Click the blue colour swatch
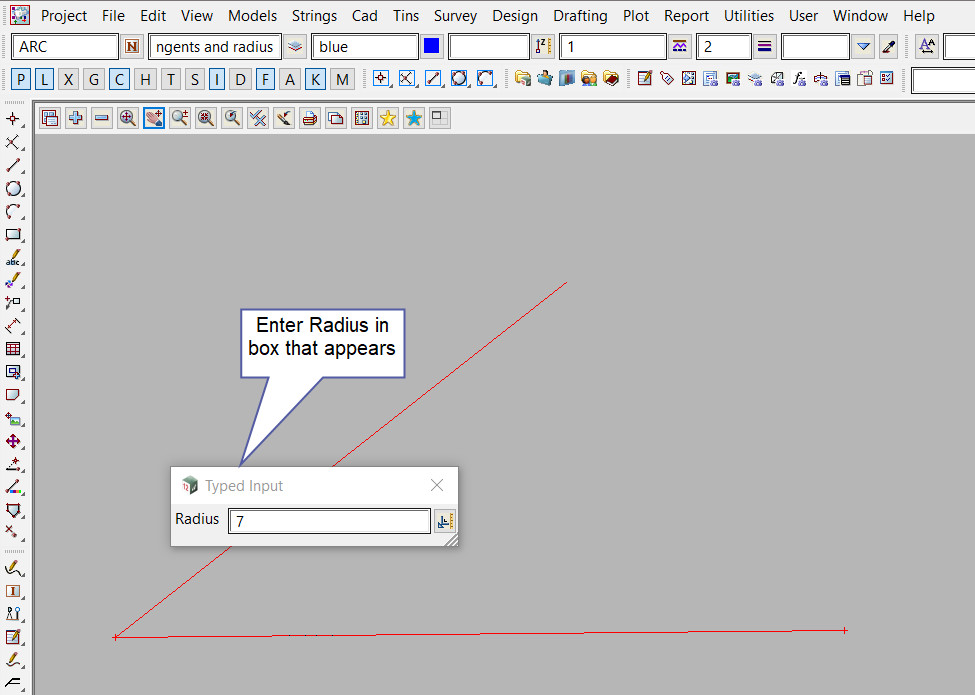 coord(432,47)
